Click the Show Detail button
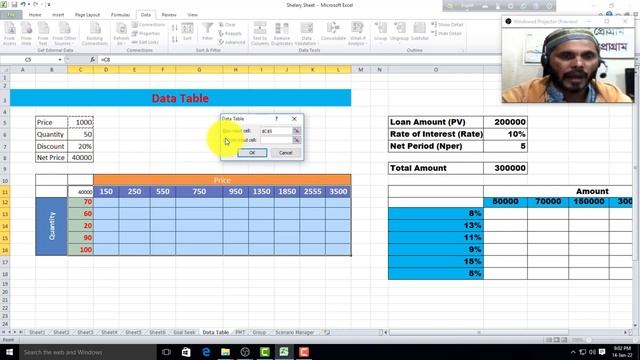This screenshot has height=360, width=640. pyautogui.click(x=447, y=24)
